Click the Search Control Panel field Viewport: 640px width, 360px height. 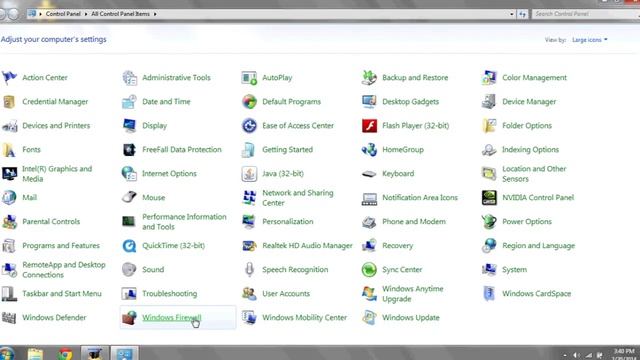(x=585, y=14)
